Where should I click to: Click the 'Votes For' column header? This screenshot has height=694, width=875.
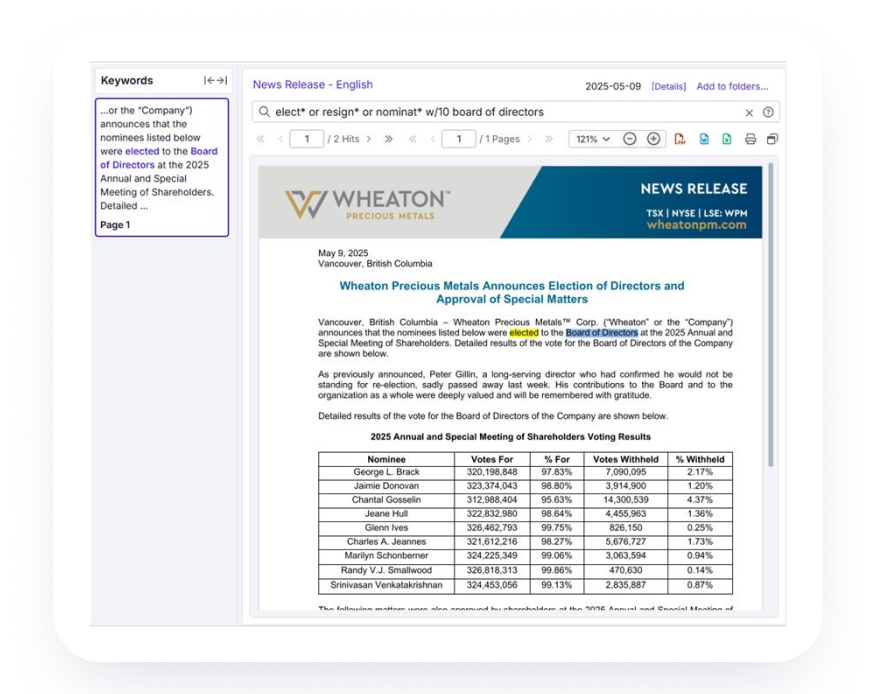pos(492,459)
